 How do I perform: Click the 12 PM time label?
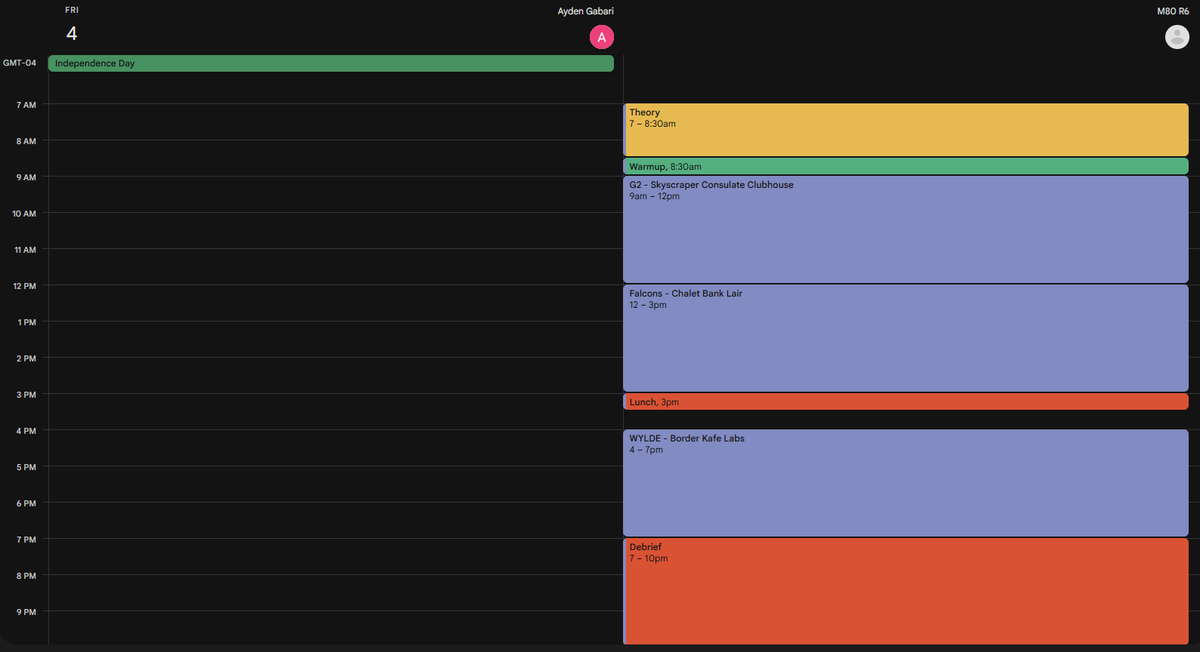point(24,286)
